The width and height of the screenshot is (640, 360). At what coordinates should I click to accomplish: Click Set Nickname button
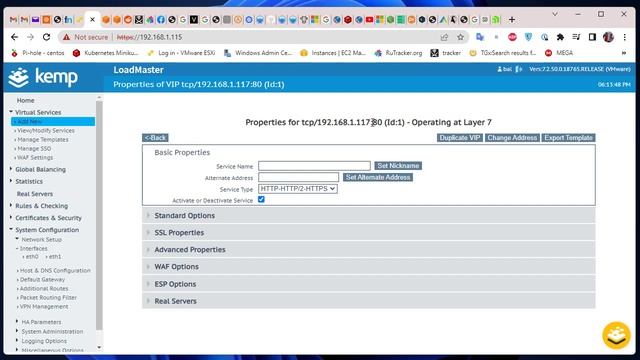tap(398, 166)
